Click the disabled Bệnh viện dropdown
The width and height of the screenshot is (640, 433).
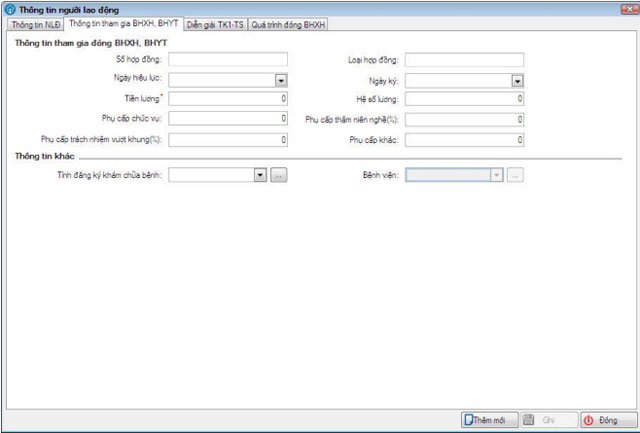[x=454, y=175]
